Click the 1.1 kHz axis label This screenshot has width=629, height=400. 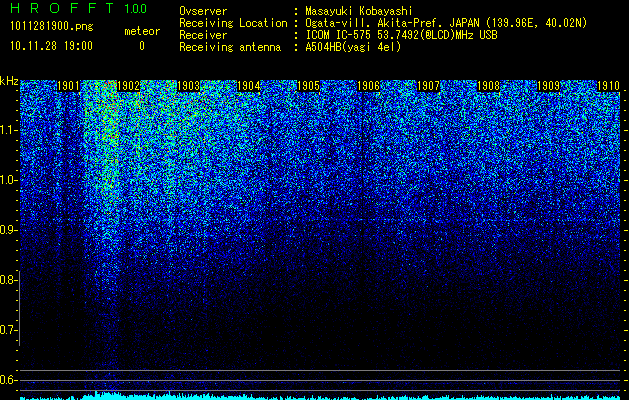click(8, 130)
